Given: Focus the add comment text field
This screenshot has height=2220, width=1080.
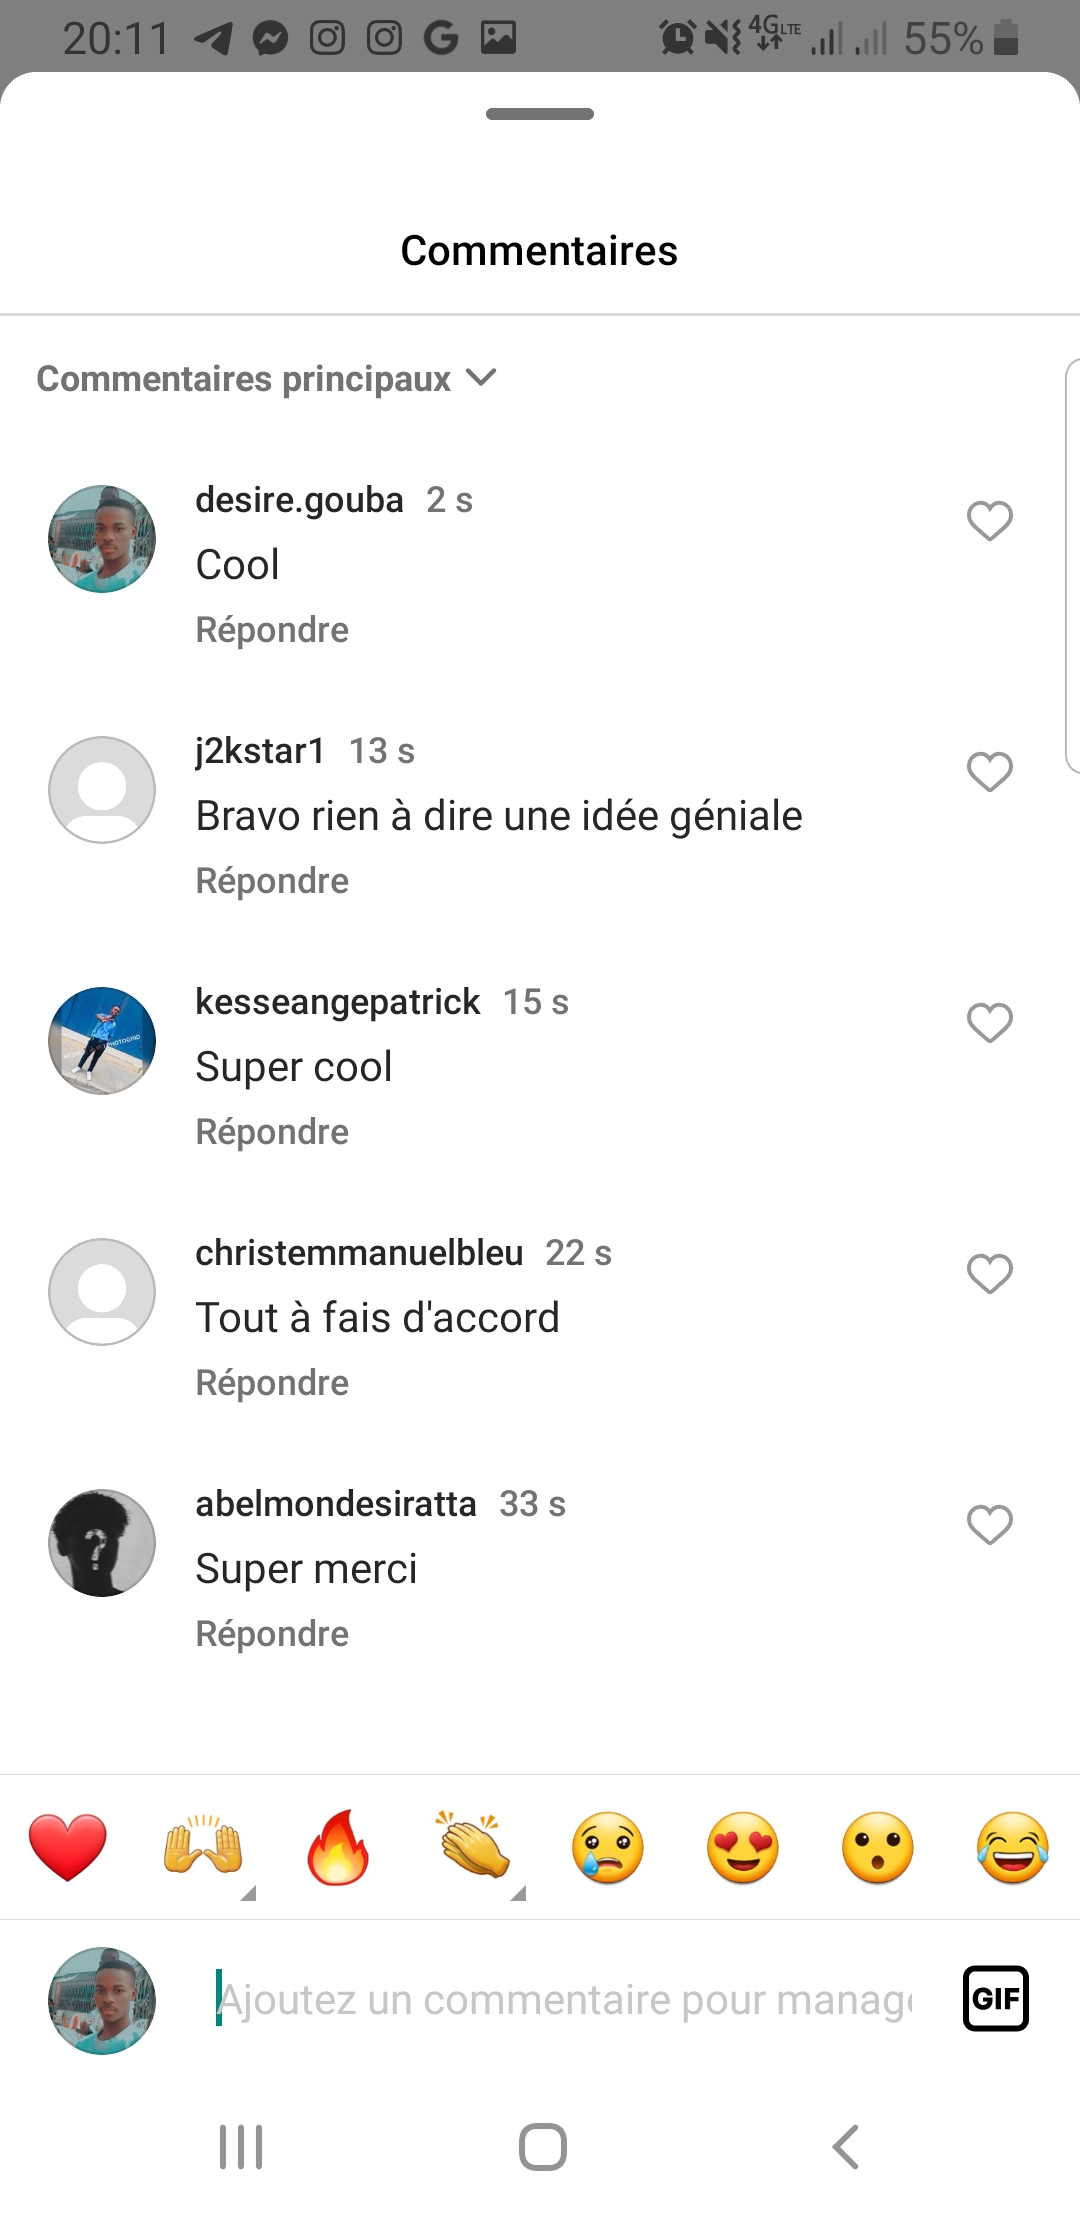Looking at the screenshot, I should point(565,2000).
